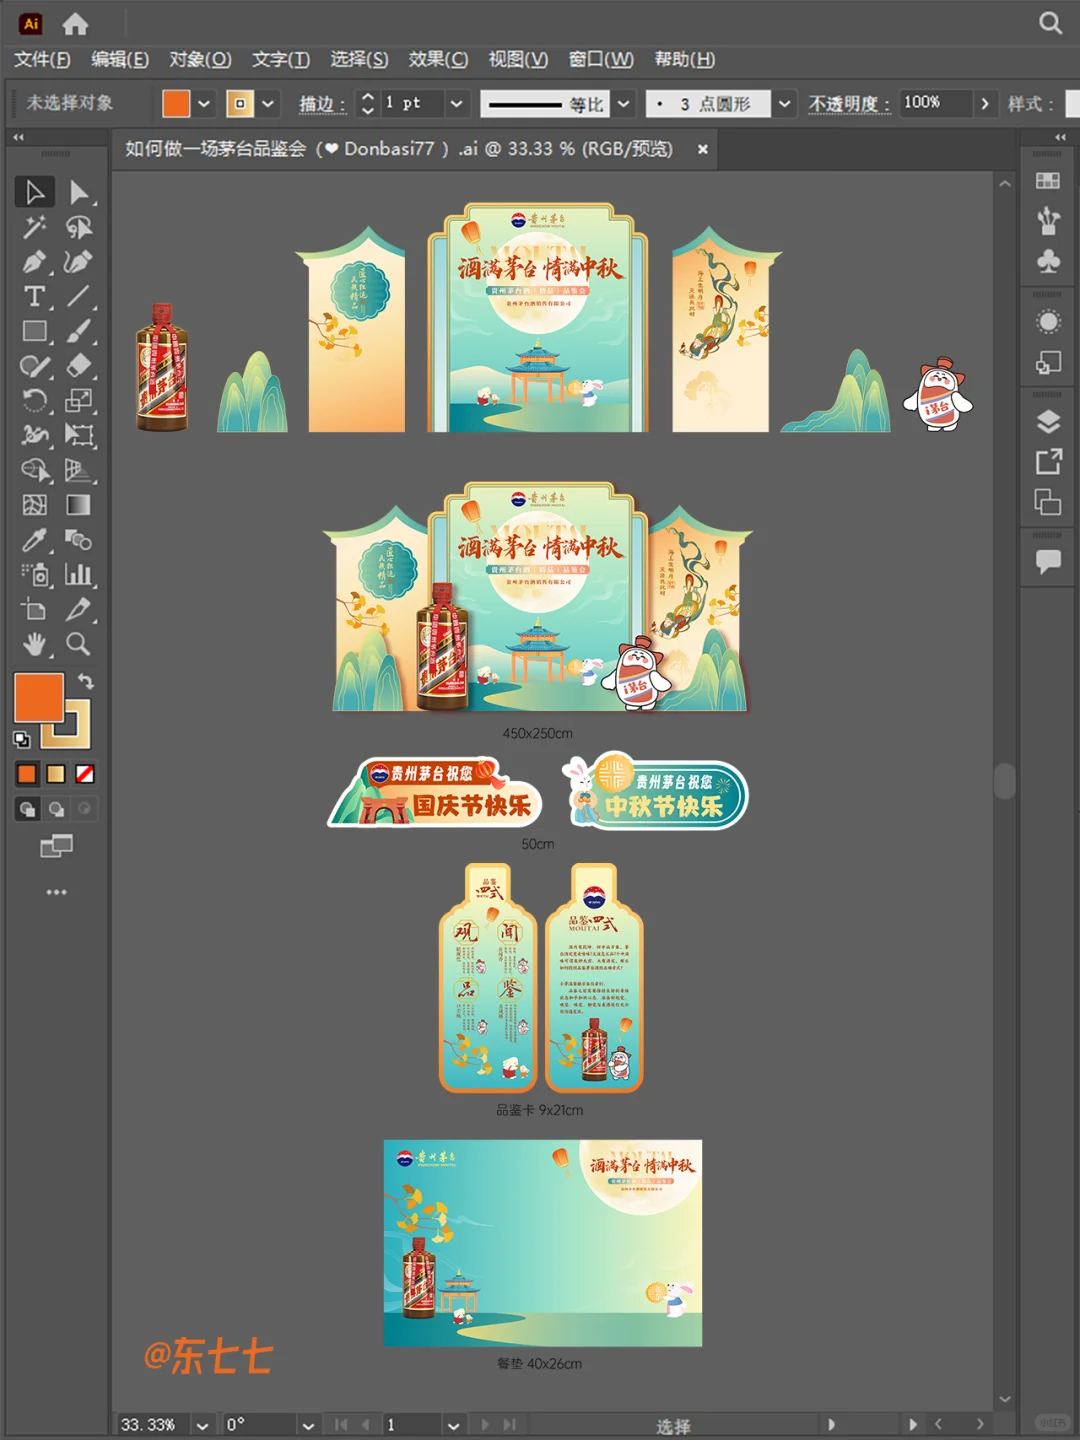Pick the Magic Wand tool
The image size is (1080, 1440).
click(x=34, y=227)
